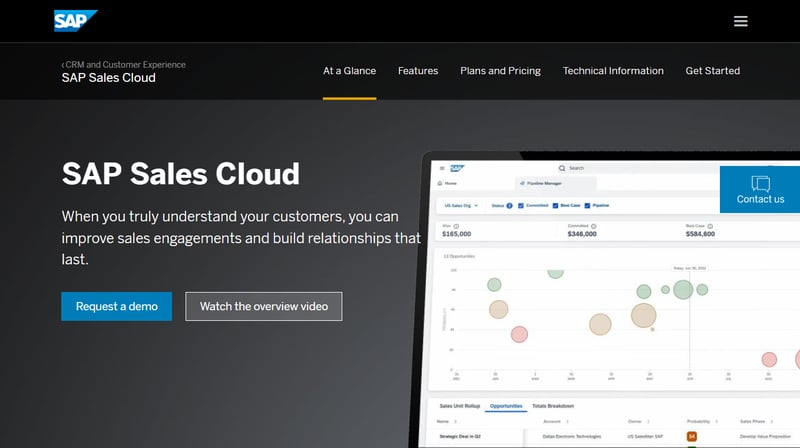Click the $346,000 Committed value
Viewport: 800px width, 448px height.
click(x=582, y=234)
